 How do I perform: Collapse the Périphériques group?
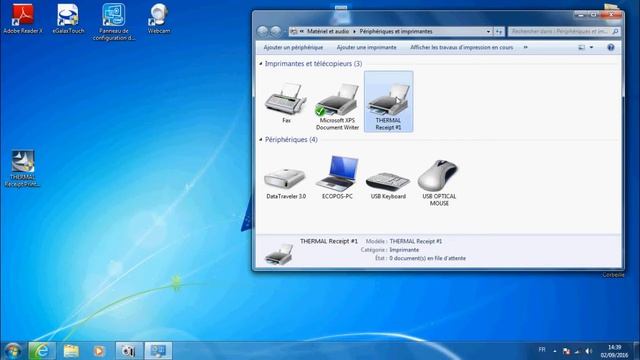261,140
